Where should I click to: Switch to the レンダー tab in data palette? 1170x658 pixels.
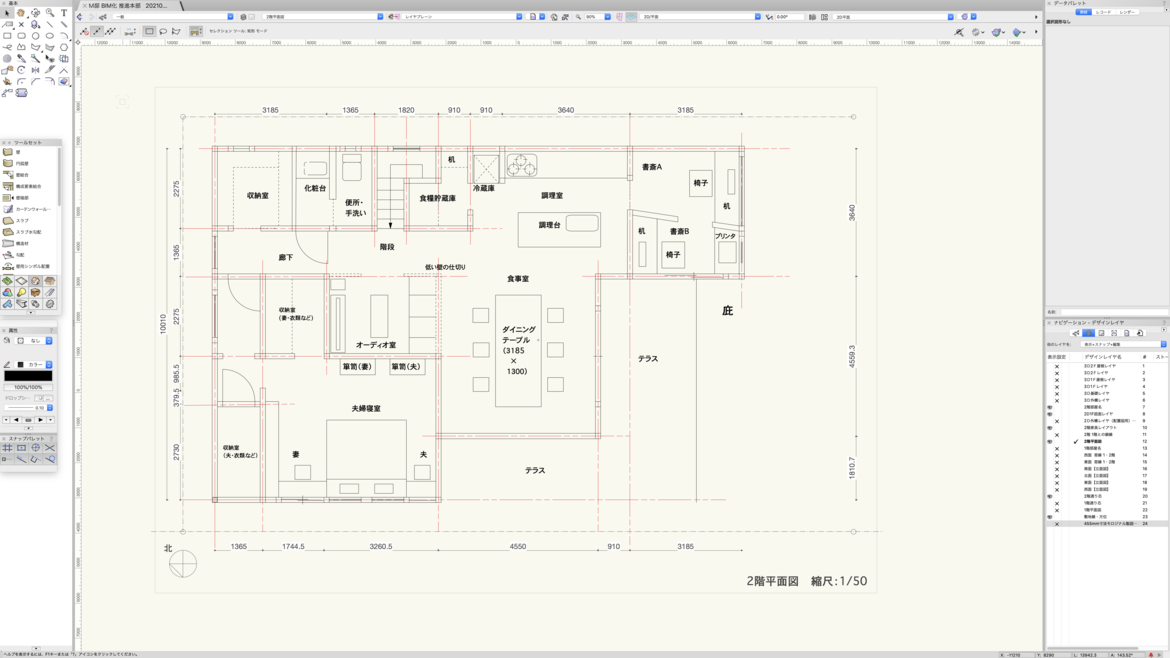point(1127,12)
